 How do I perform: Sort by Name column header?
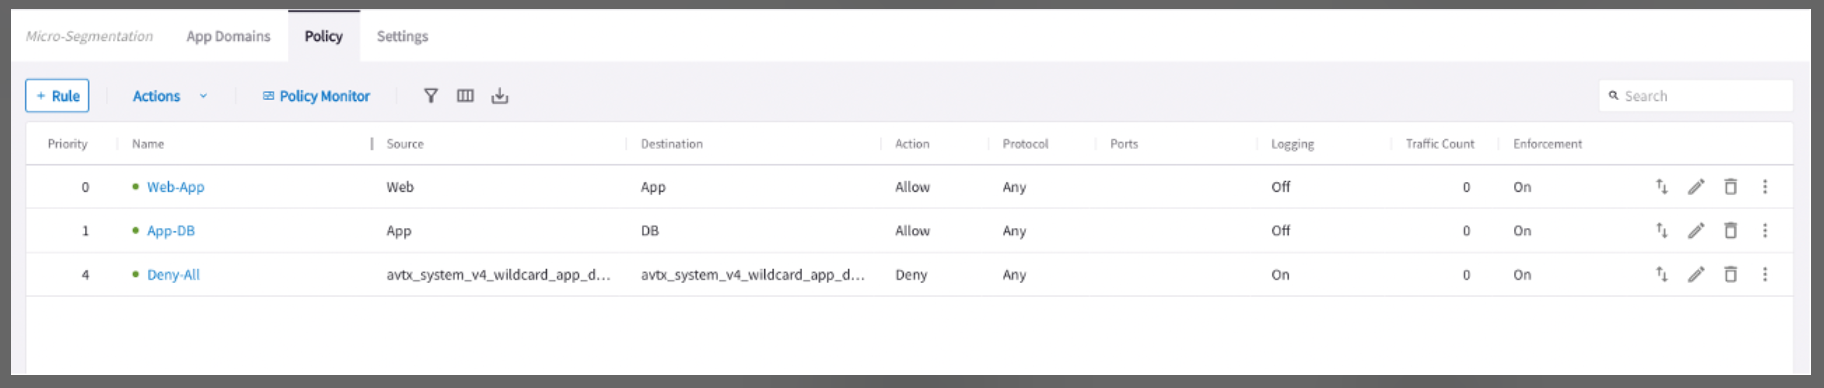pyautogui.click(x=148, y=144)
